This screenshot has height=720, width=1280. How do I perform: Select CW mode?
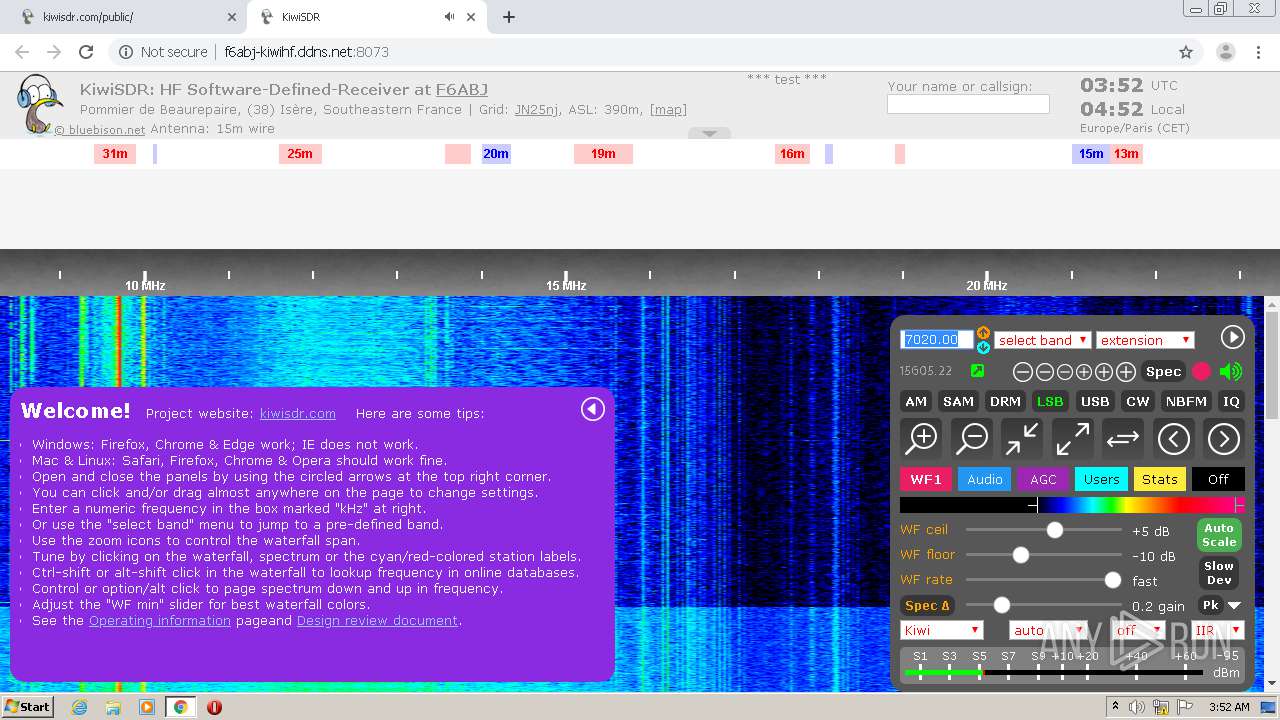tap(1138, 401)
